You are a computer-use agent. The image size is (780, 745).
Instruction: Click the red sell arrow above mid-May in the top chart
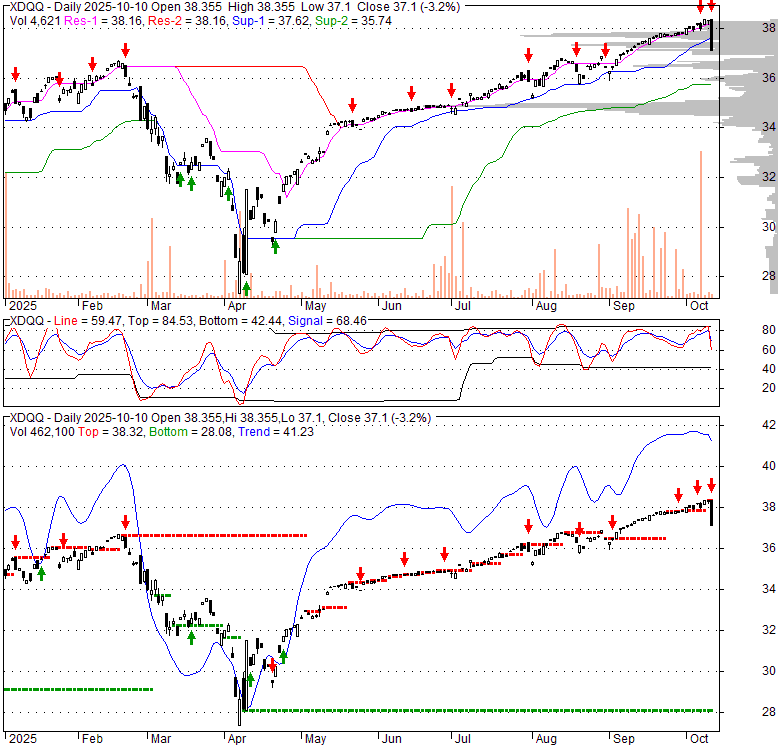point(352,106)
